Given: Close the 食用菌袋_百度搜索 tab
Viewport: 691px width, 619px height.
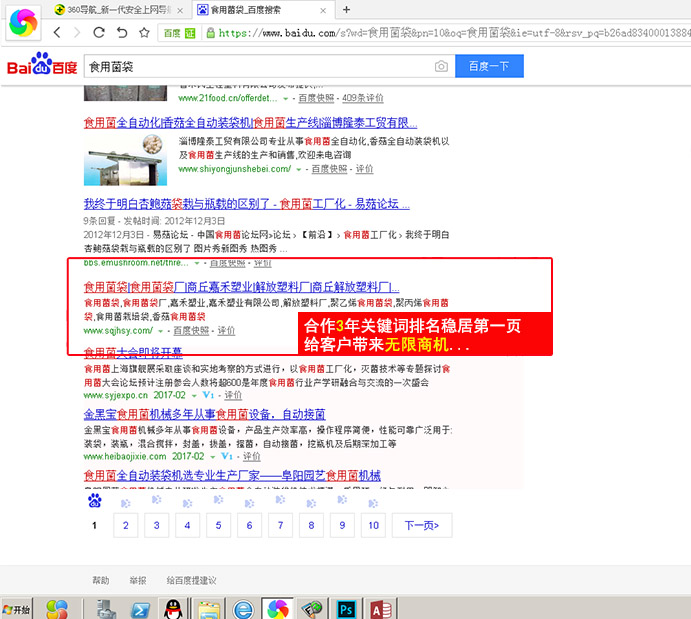Looking at the screenshot, I should coord(323,11).
